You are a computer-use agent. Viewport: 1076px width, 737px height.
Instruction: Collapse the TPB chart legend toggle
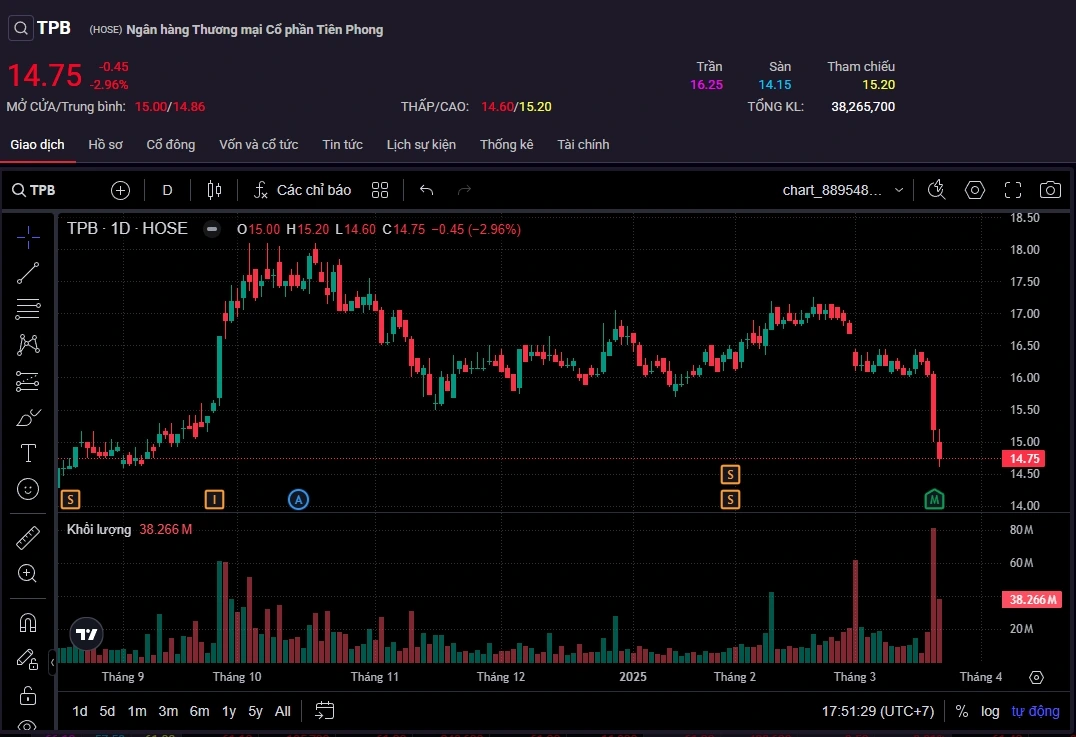click(212, 229)
